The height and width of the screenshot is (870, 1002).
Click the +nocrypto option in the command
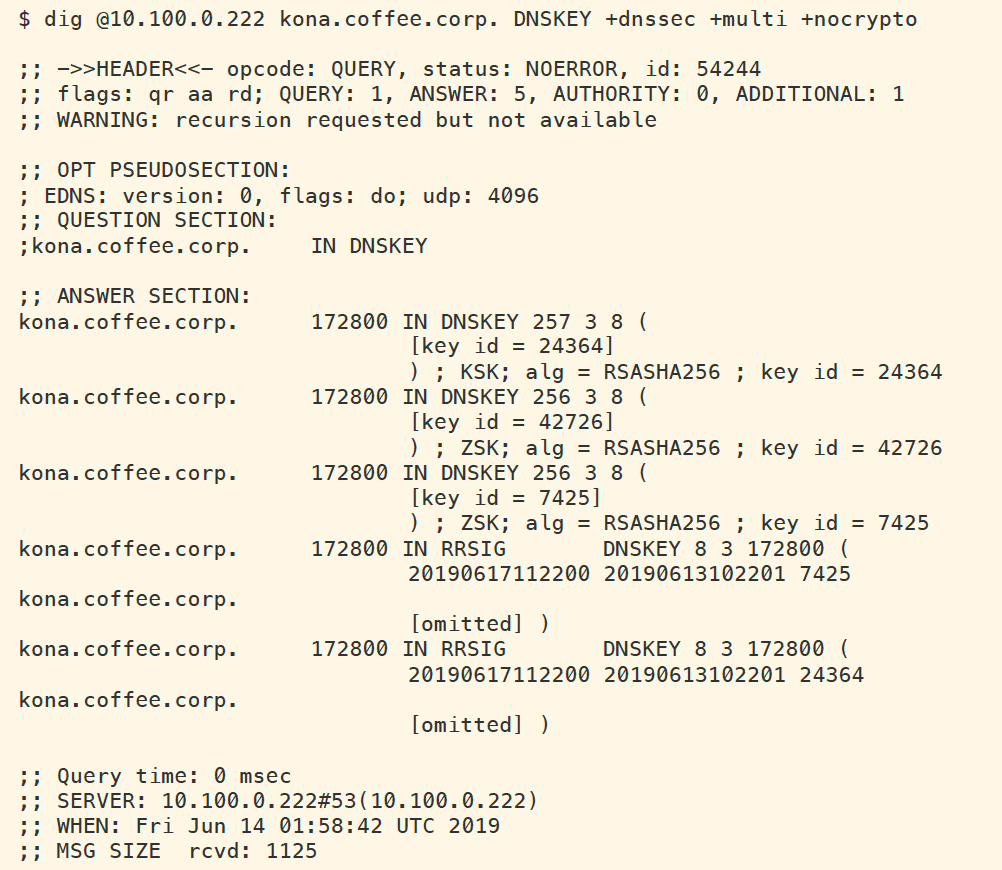click(858, 20)
